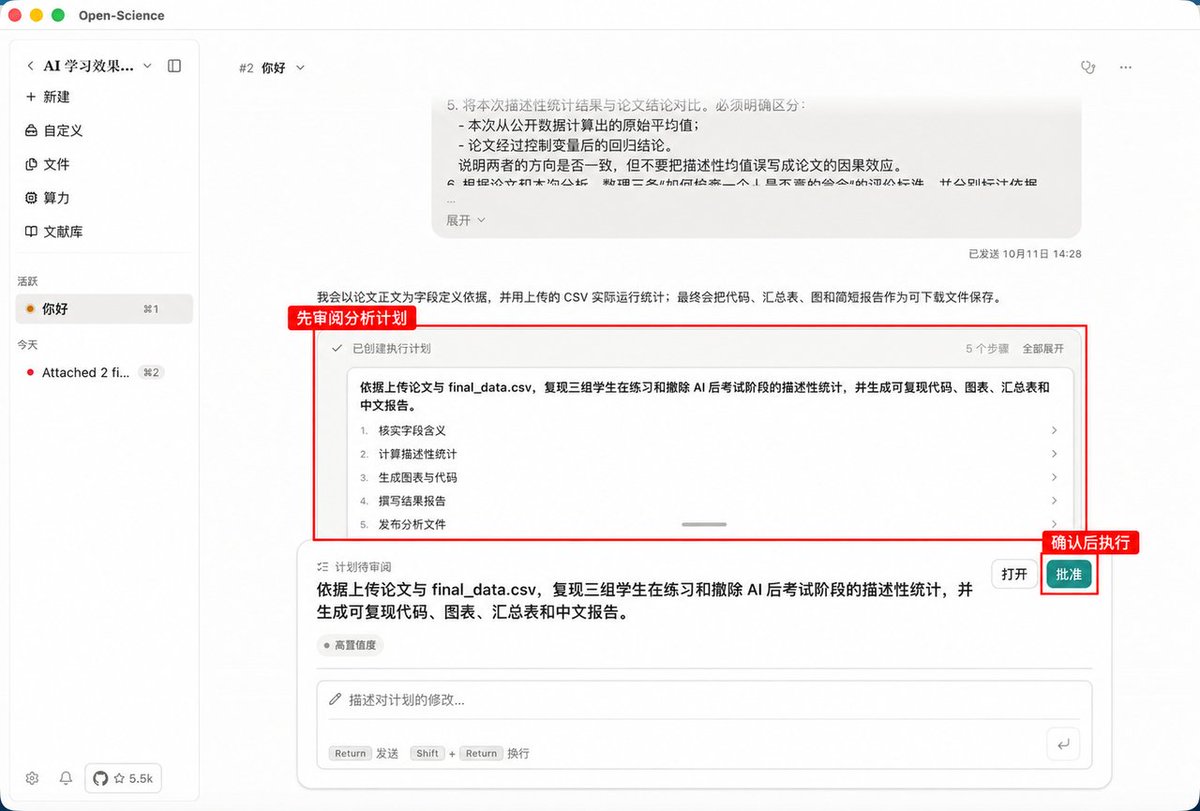
Task: Go back with the sidebar arrow
Action: (x=30, y=66)
